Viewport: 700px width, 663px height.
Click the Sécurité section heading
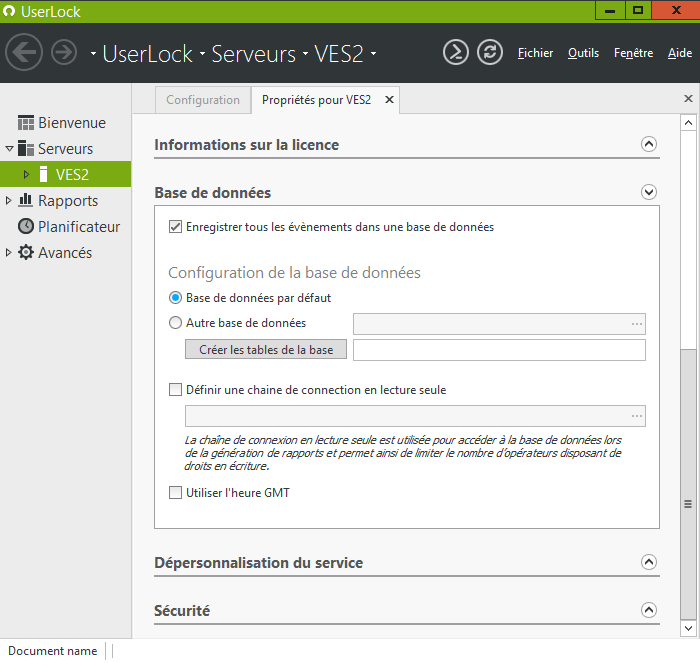pyautogui.click(x=182, y=610)
